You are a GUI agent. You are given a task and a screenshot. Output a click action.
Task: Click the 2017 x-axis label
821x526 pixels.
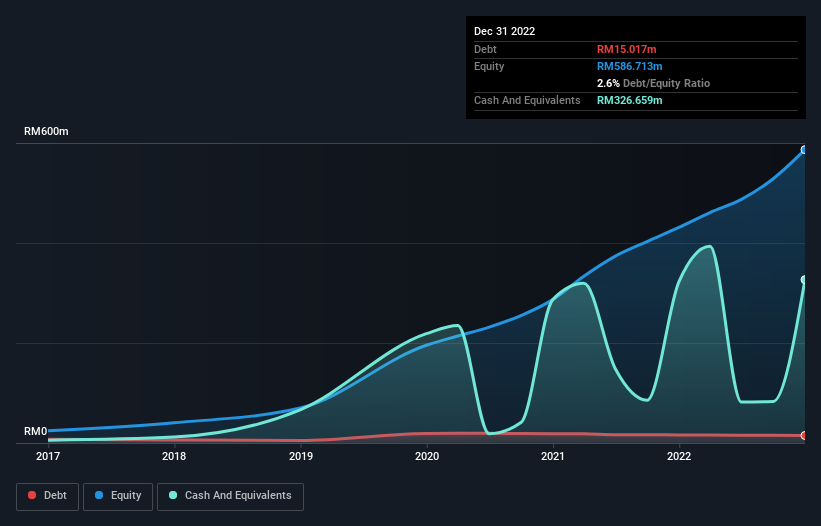(x=48, y=456)
